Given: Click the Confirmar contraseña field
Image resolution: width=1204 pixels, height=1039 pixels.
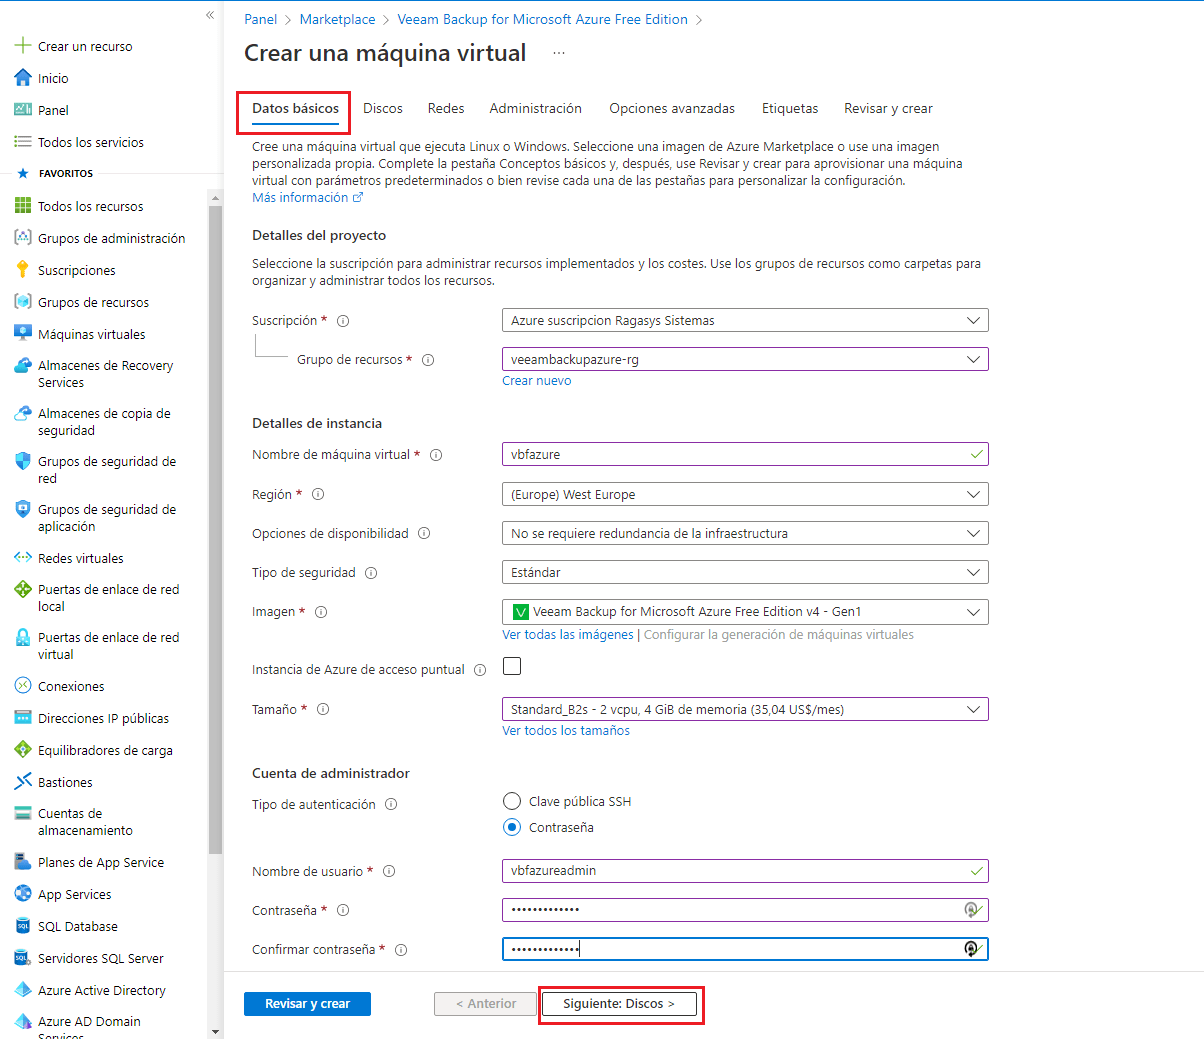Looking at the screenshot, I should click(745, 949).
